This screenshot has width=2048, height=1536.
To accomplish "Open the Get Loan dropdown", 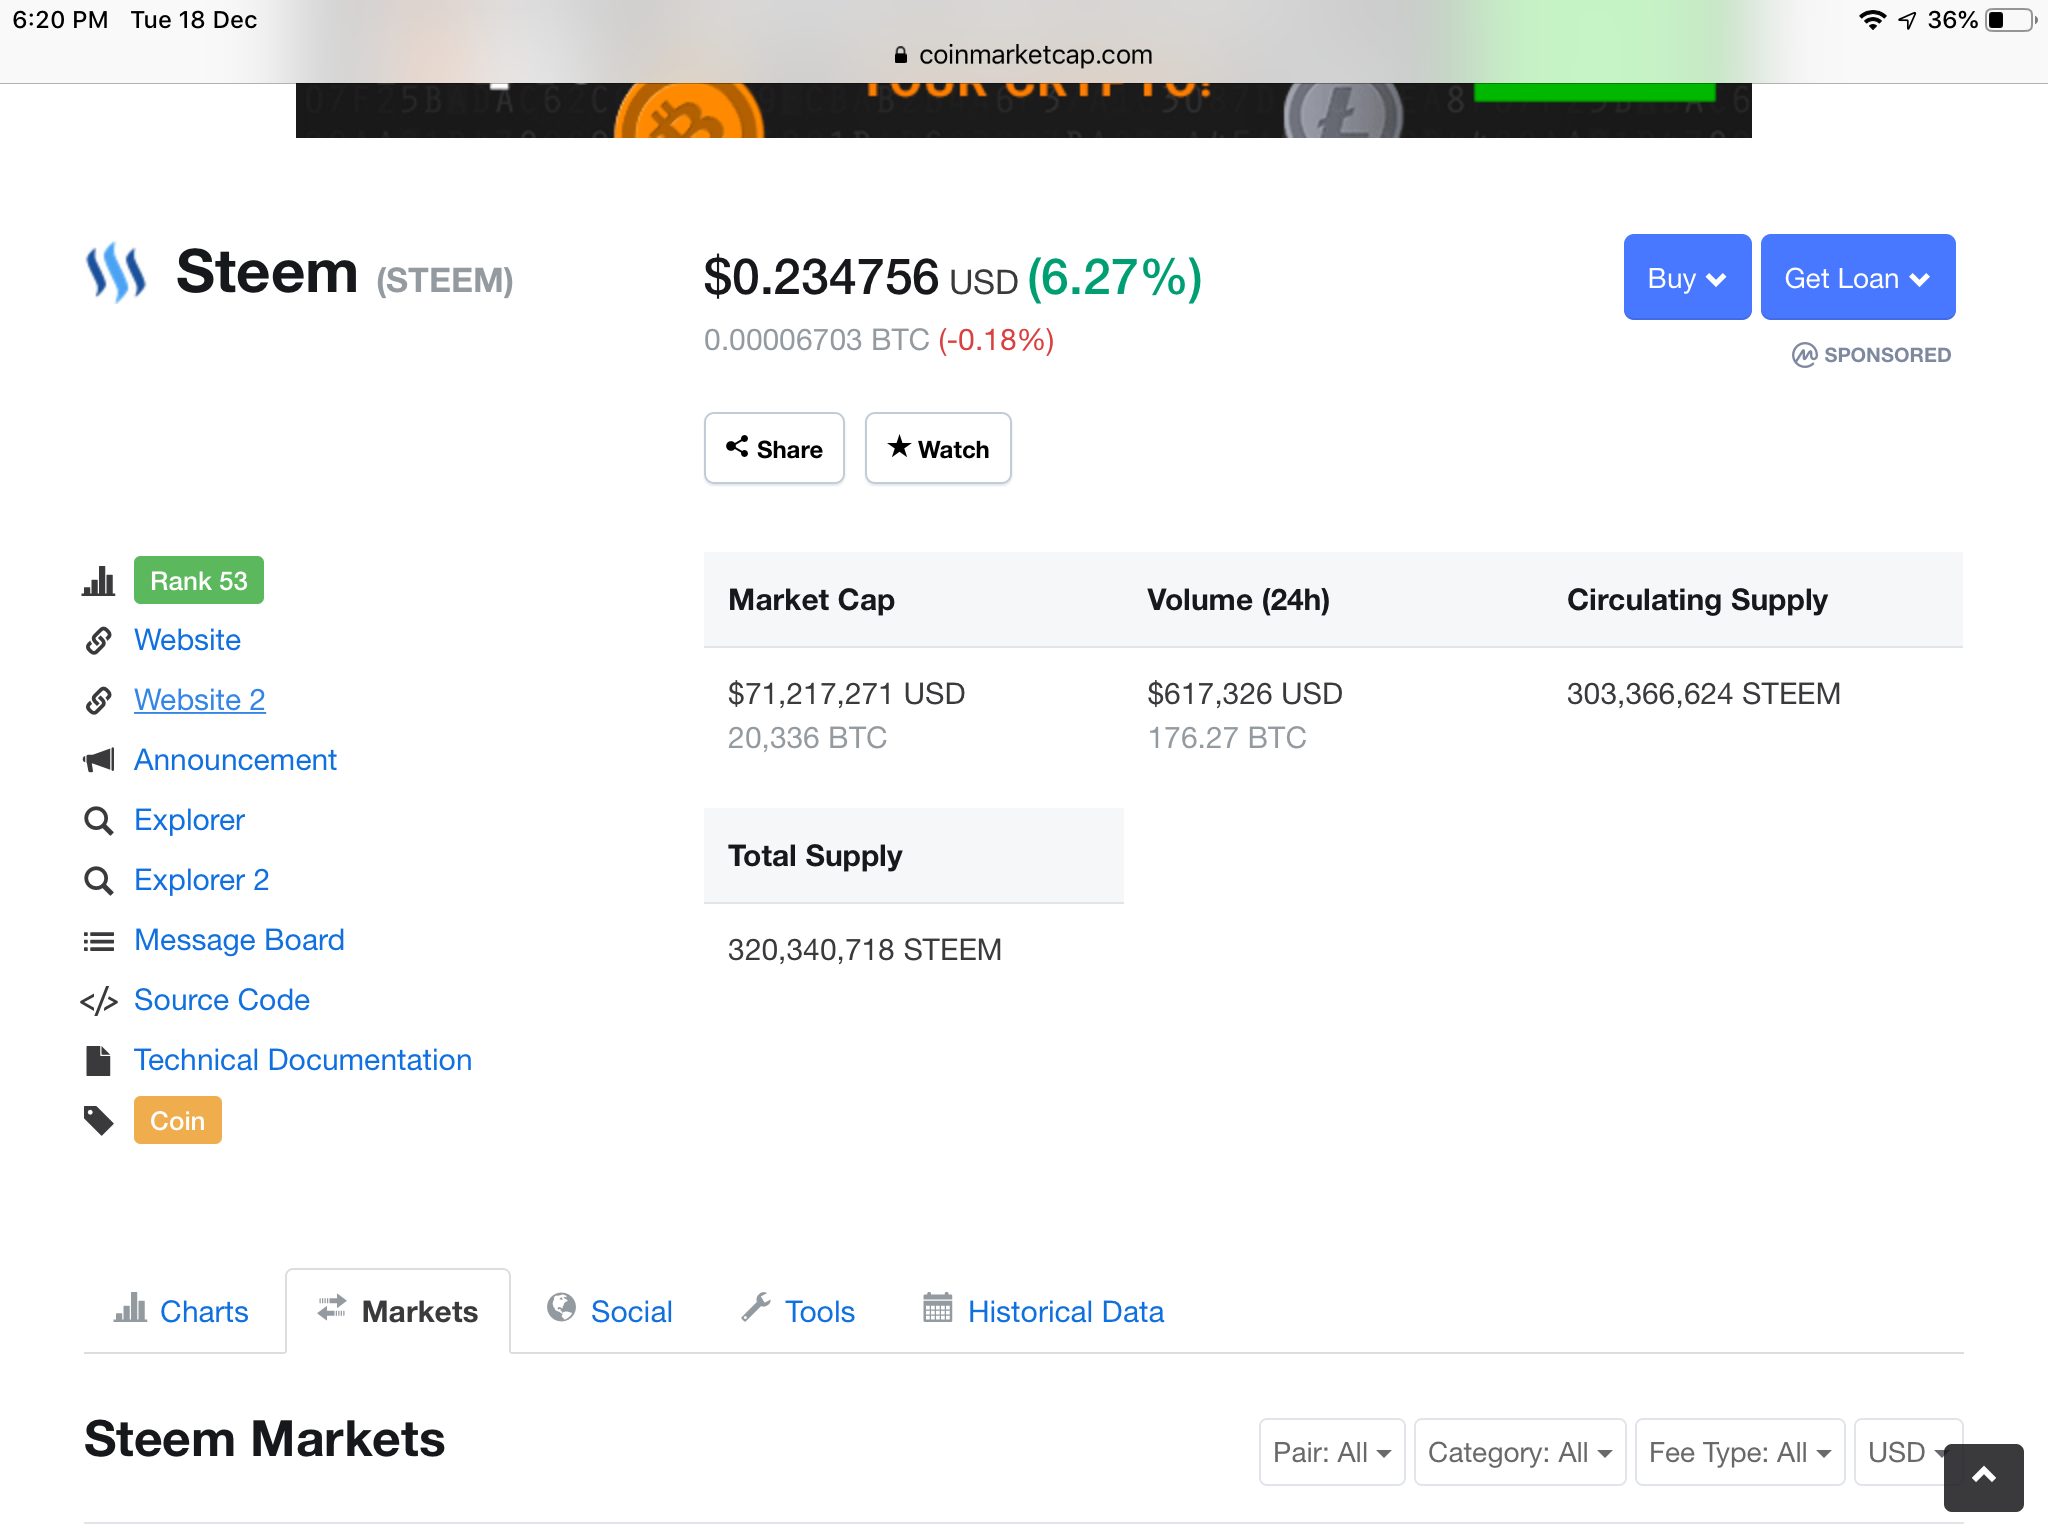I will [x=1857, y=278].
